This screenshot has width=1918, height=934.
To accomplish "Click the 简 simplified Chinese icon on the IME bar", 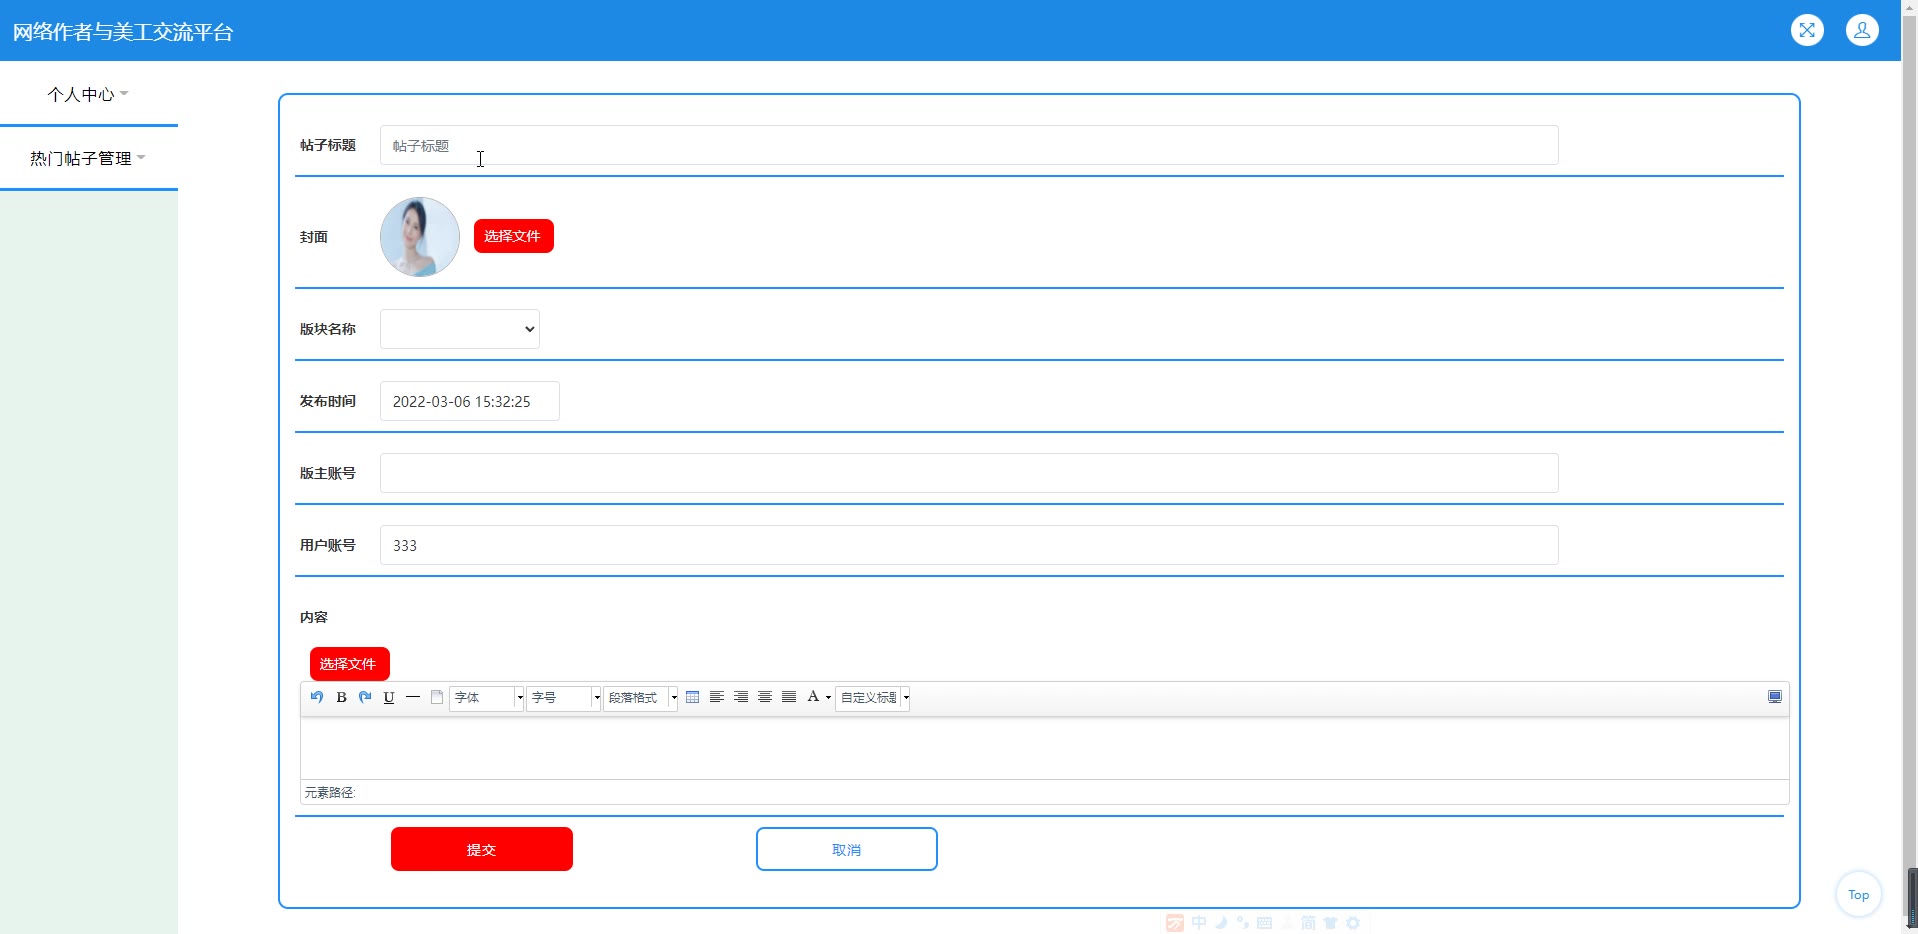I will 1308,923.
